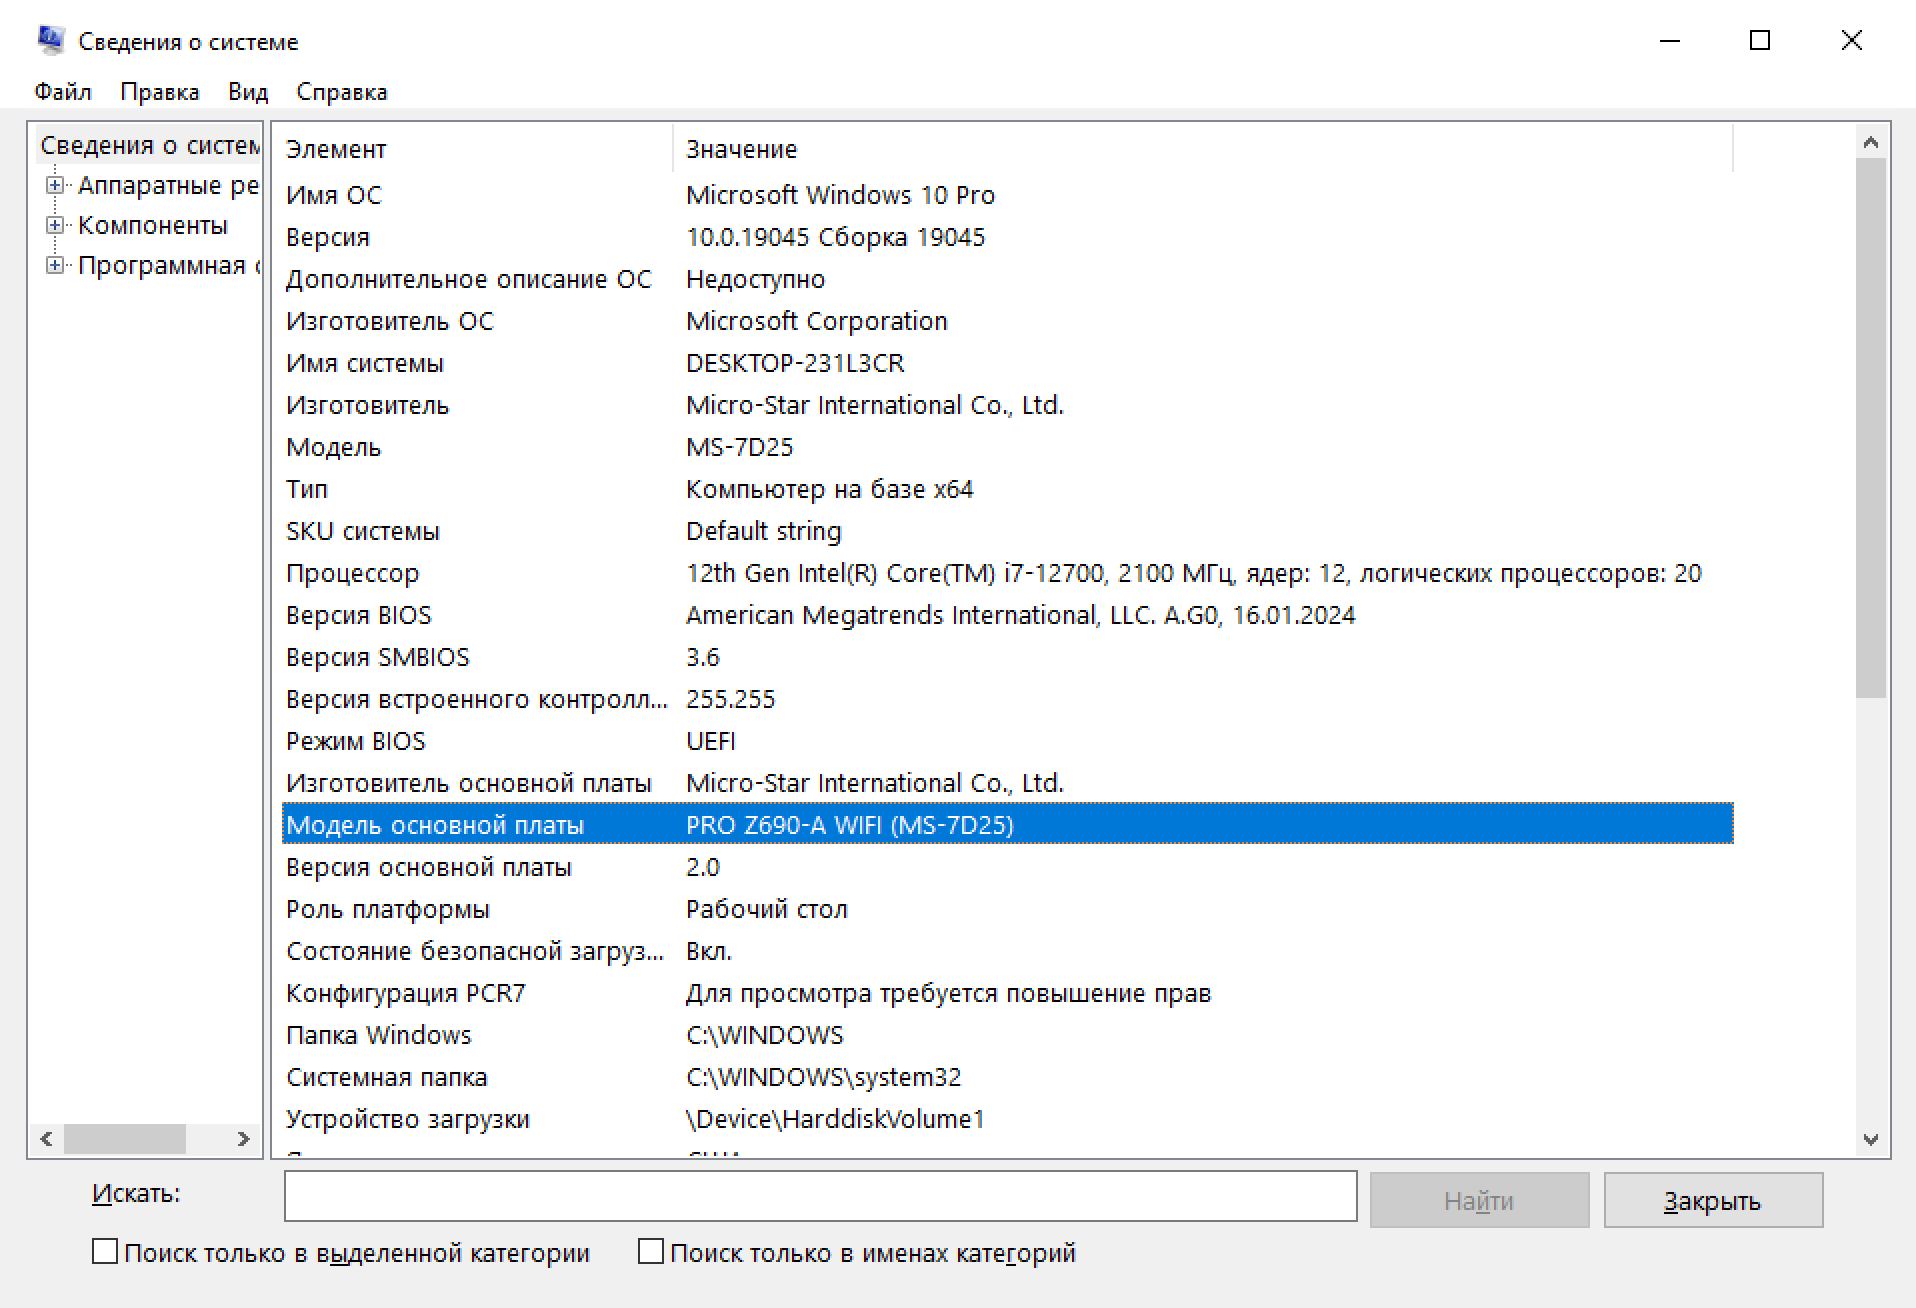The height and width of the screenshot is (1308, 1916).
Task: Select the Папка Windows row
Action: tap(1007, 1035)
